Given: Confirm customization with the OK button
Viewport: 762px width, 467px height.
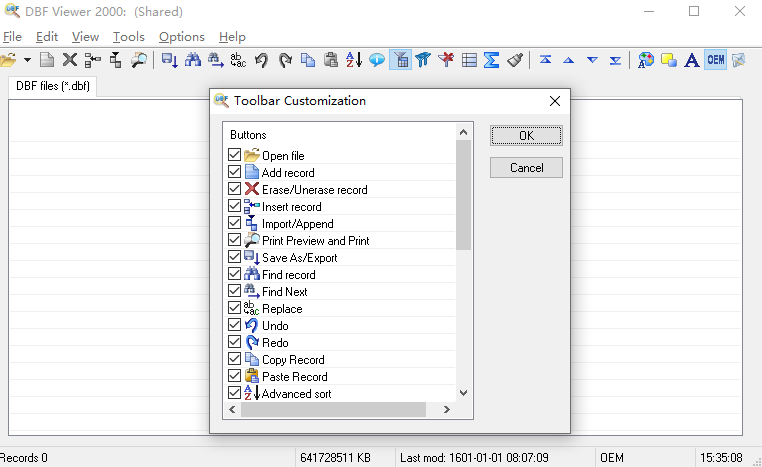Looking at the screenshot, I should [x=526, y=136].
